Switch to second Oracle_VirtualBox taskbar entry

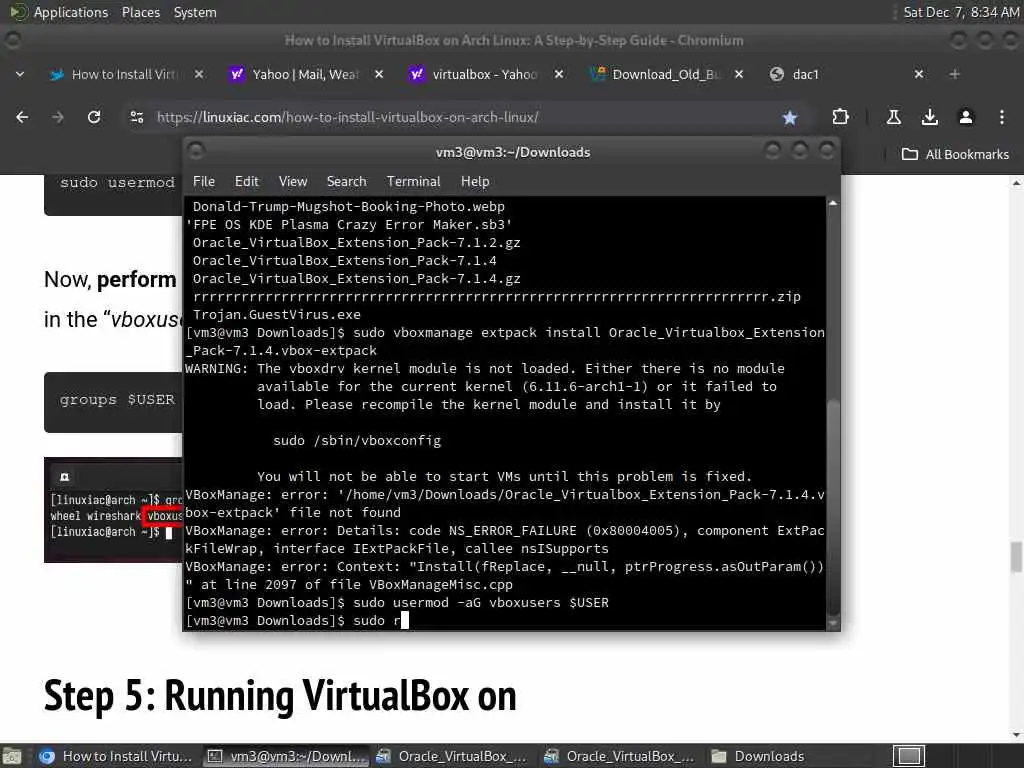pos(620,756)
